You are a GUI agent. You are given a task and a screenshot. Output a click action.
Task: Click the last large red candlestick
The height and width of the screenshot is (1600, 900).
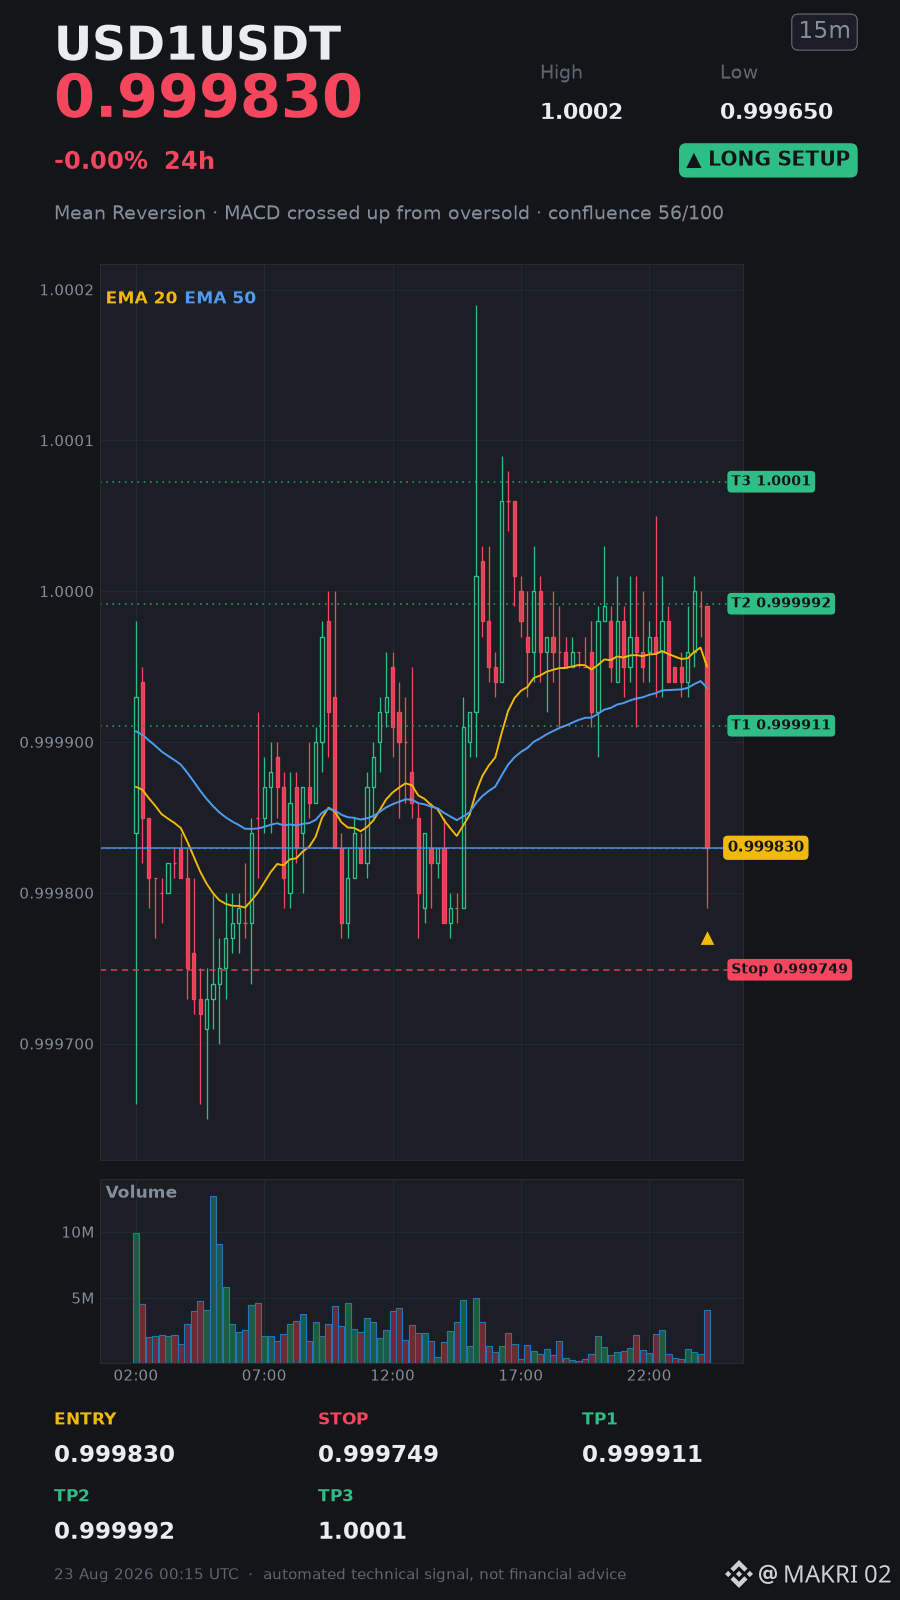[x=707, y=727]
